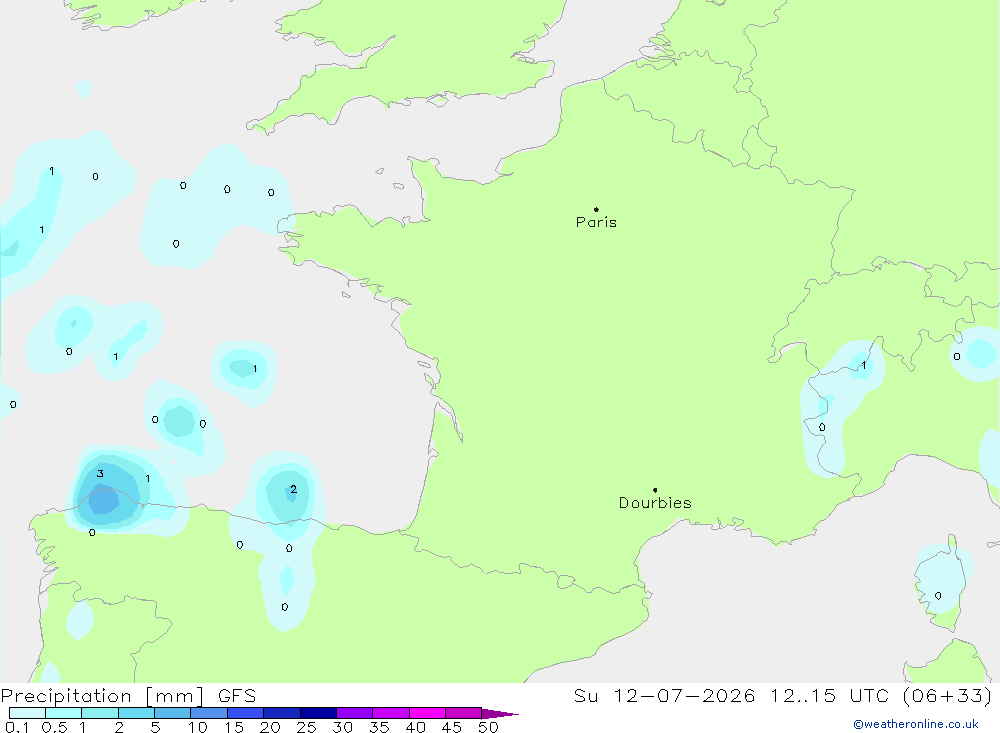Click the "Precipitation [mm]" title text
Viewport: 1000px width, 733px height.
[102, 696]
